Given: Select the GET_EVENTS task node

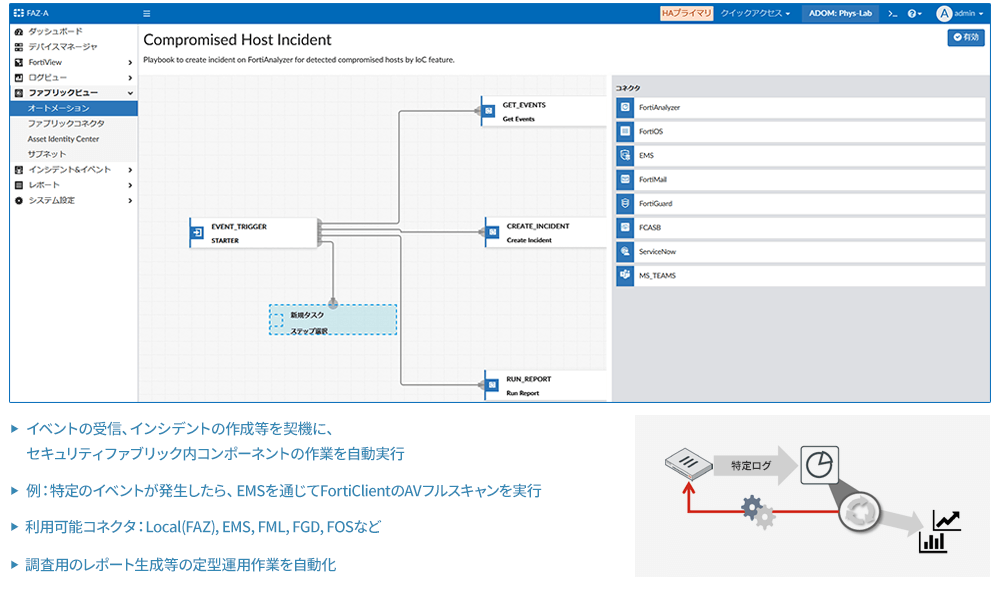Looking at the screenshot, I should point(543,112).
